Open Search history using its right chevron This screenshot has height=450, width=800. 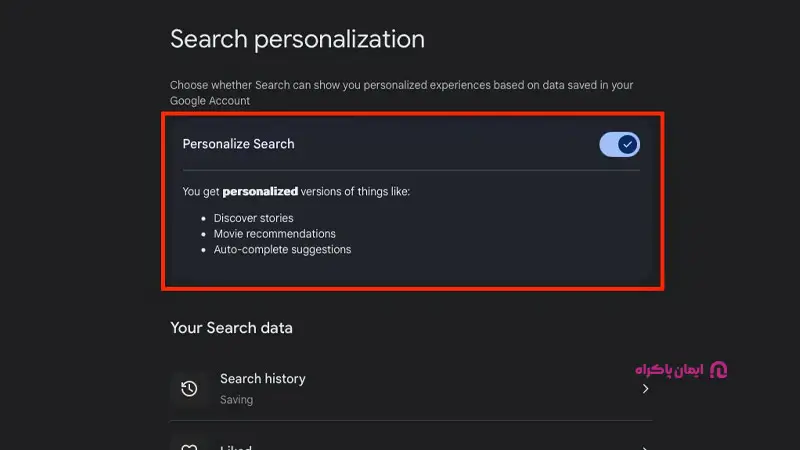645,388
